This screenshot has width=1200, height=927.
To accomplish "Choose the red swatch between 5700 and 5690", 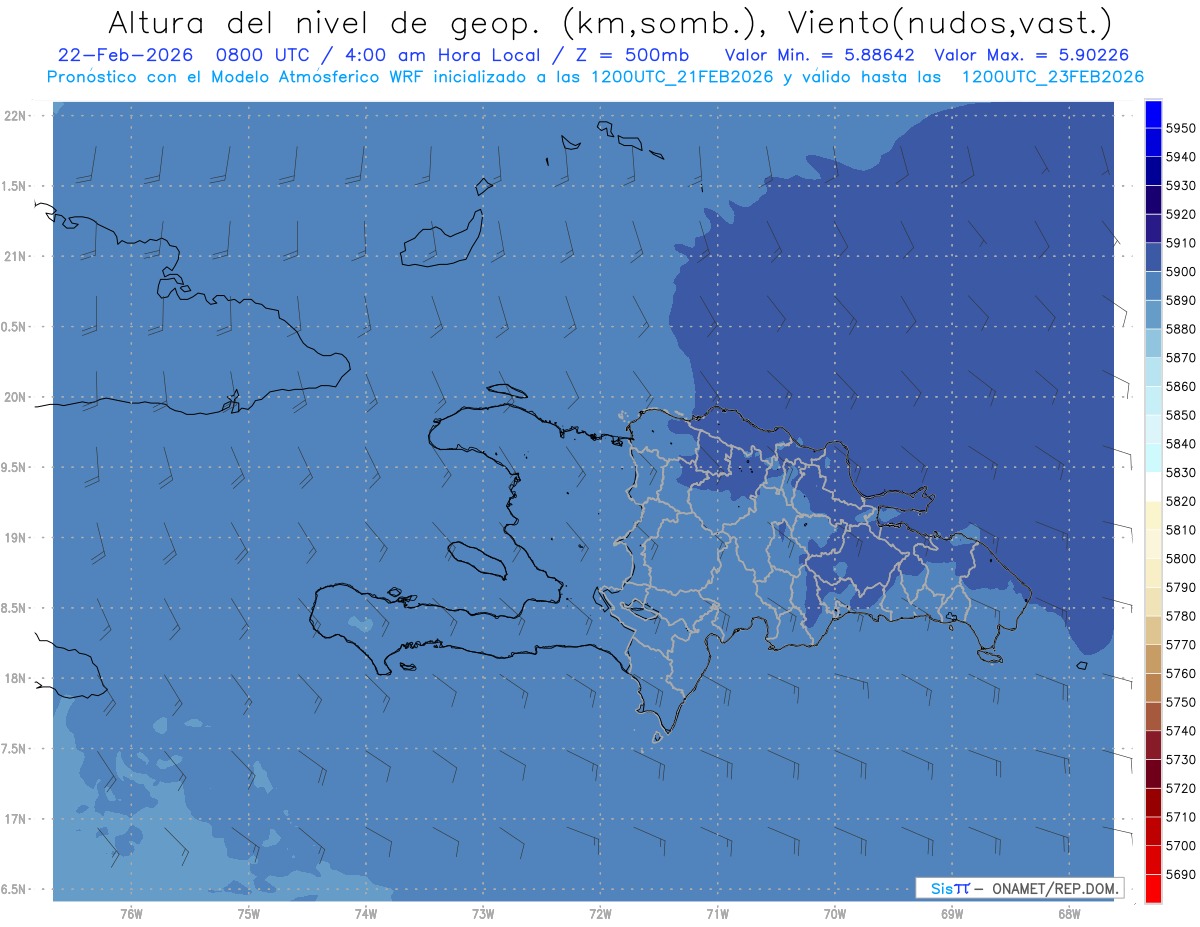I will (1153, 859).
